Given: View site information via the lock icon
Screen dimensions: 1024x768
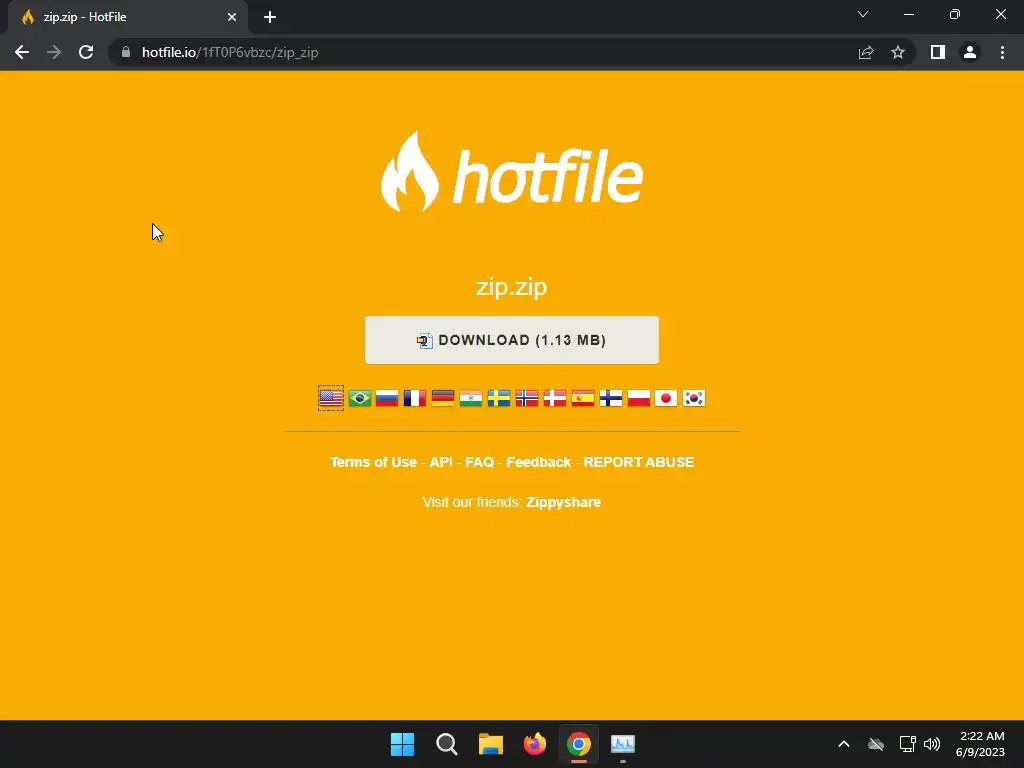Looking at the screenshot, I should [126, 52].
